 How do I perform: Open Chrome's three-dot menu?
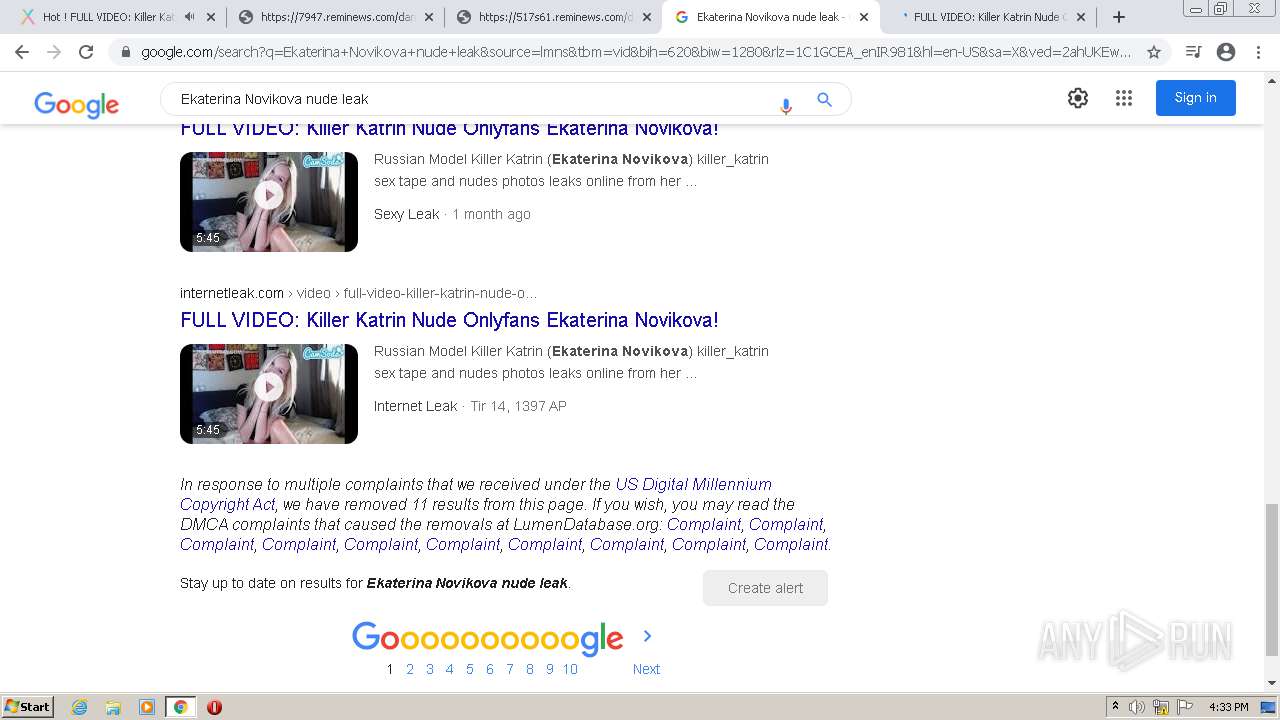click(x=1258, y=52)
